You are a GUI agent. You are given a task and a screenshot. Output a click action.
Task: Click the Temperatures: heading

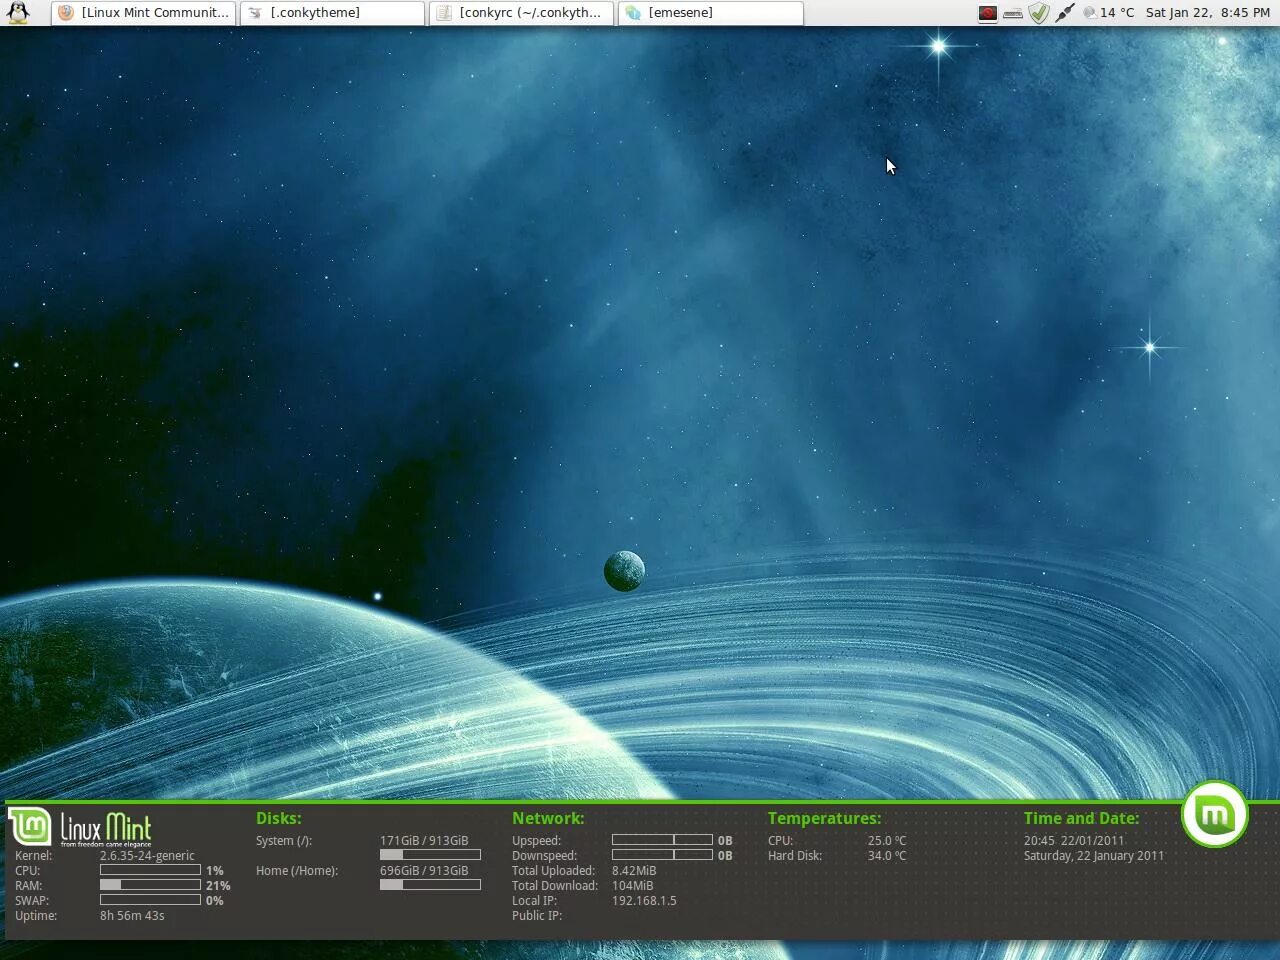(824, 819)
